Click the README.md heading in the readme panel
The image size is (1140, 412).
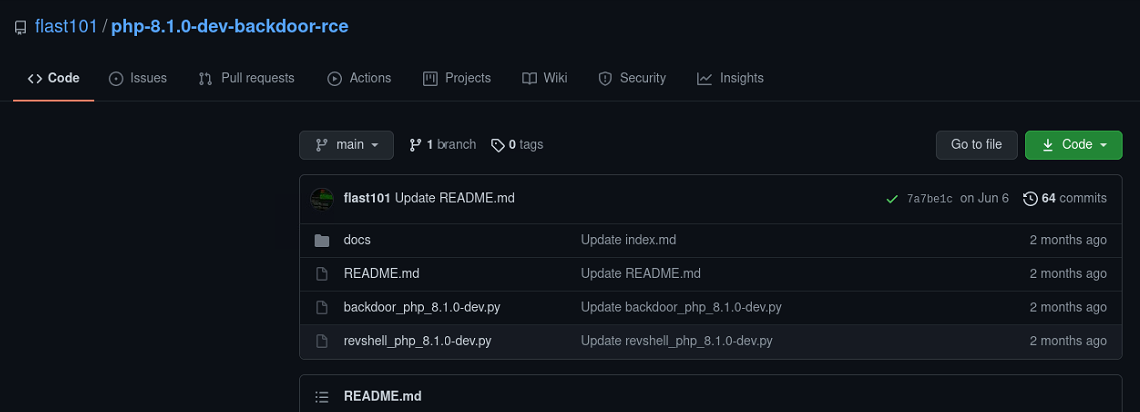382,396
